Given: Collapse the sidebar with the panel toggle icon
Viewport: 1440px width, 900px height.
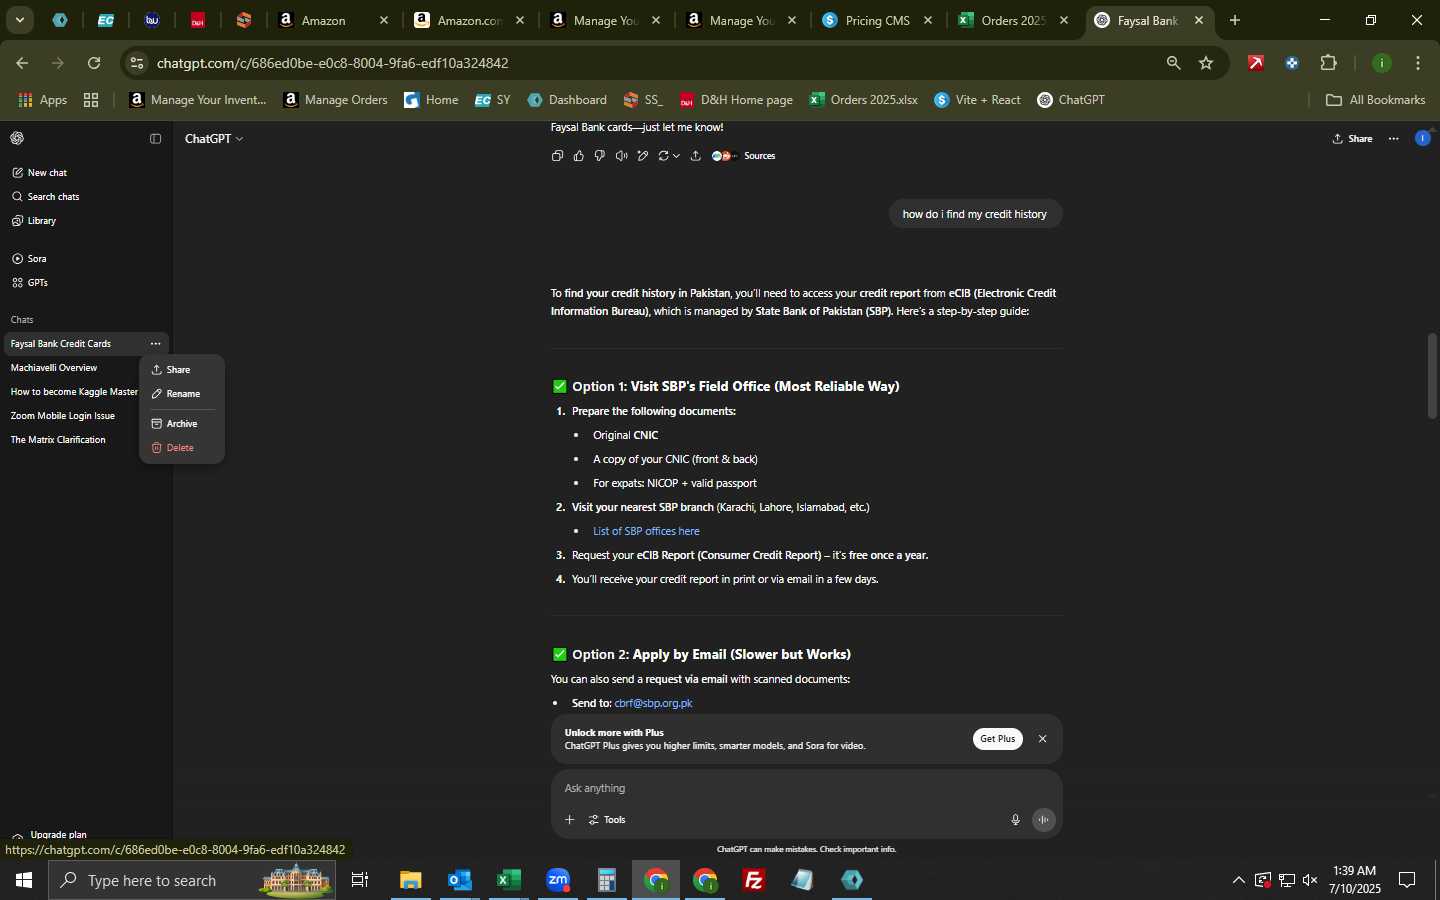Looking at the screenshot, I should (x=155, y=139).
